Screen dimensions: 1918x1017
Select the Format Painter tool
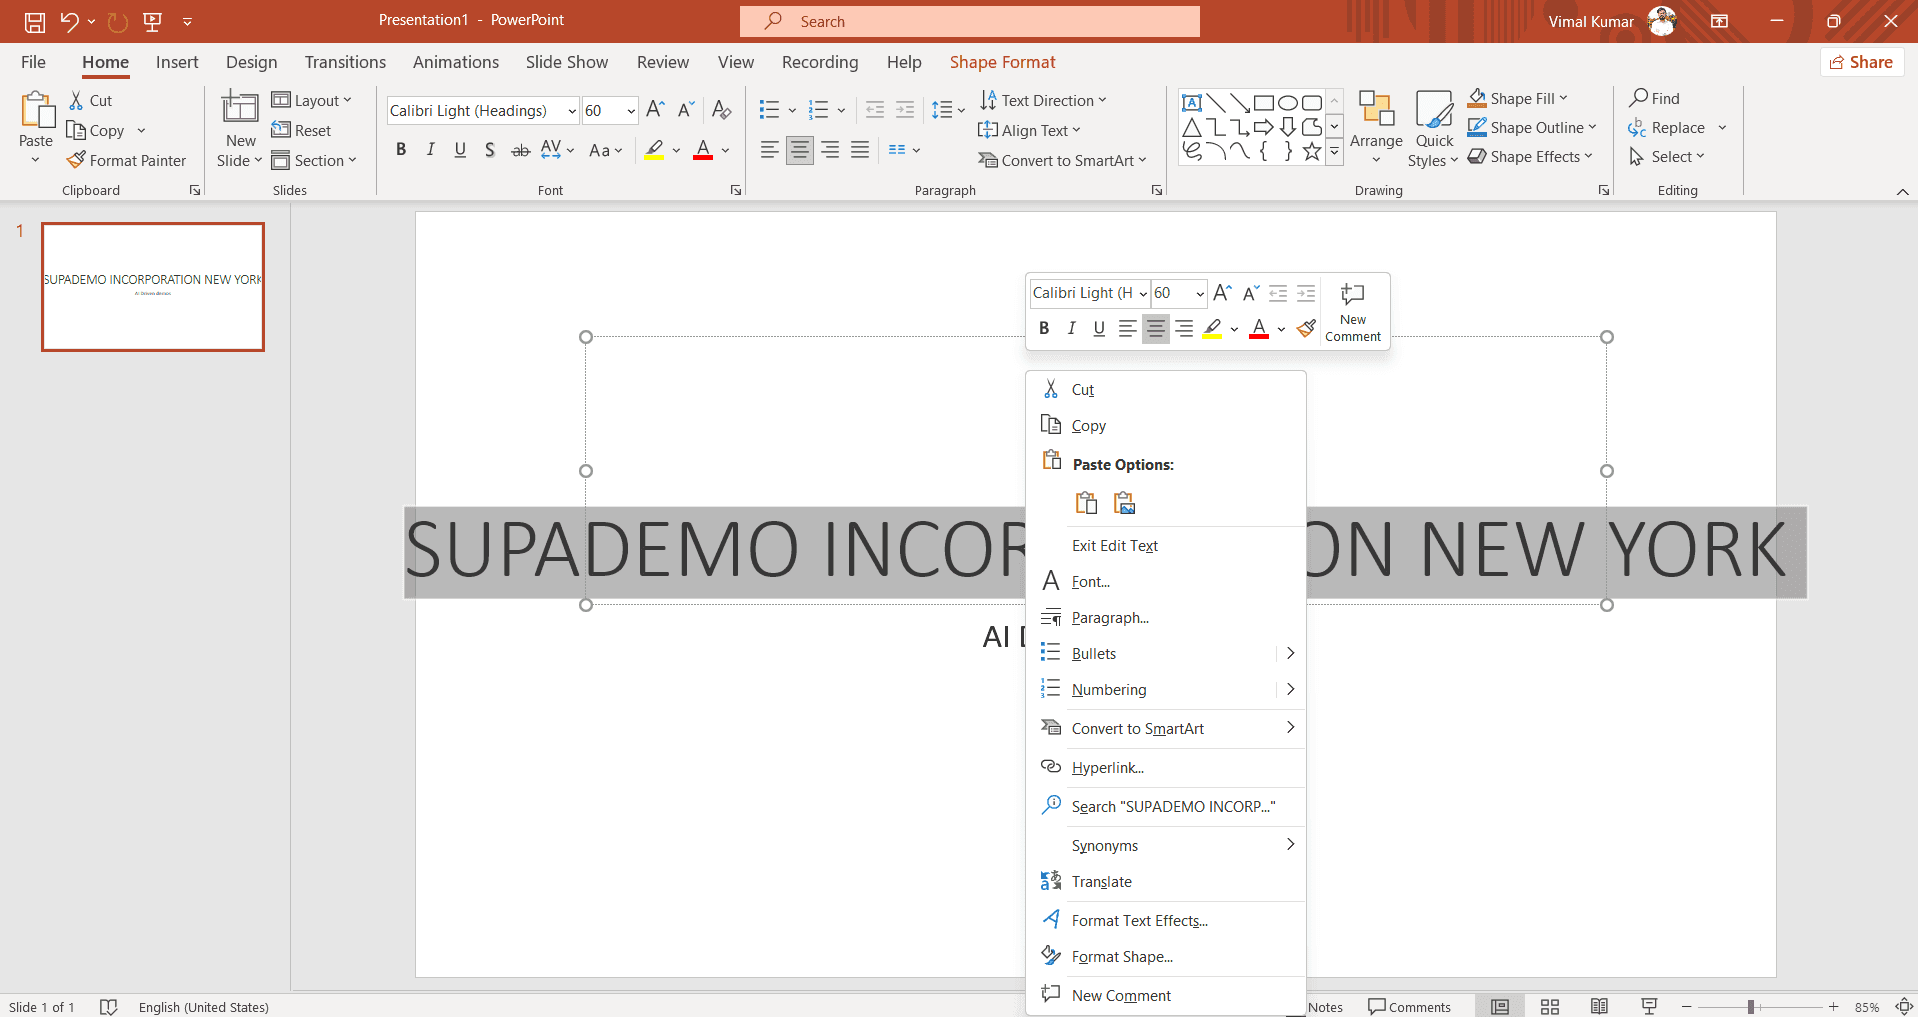coord(127,160)
